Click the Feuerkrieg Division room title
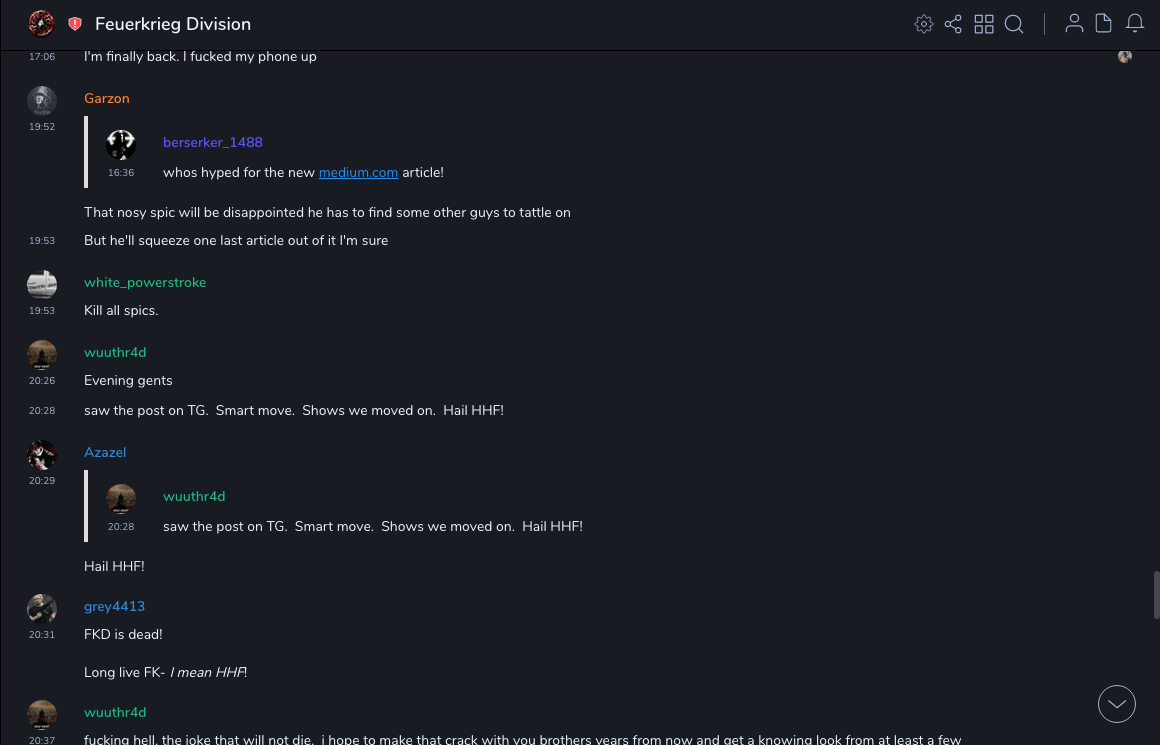This screenshot has height=745, width=1160. (x=173, y=24)
